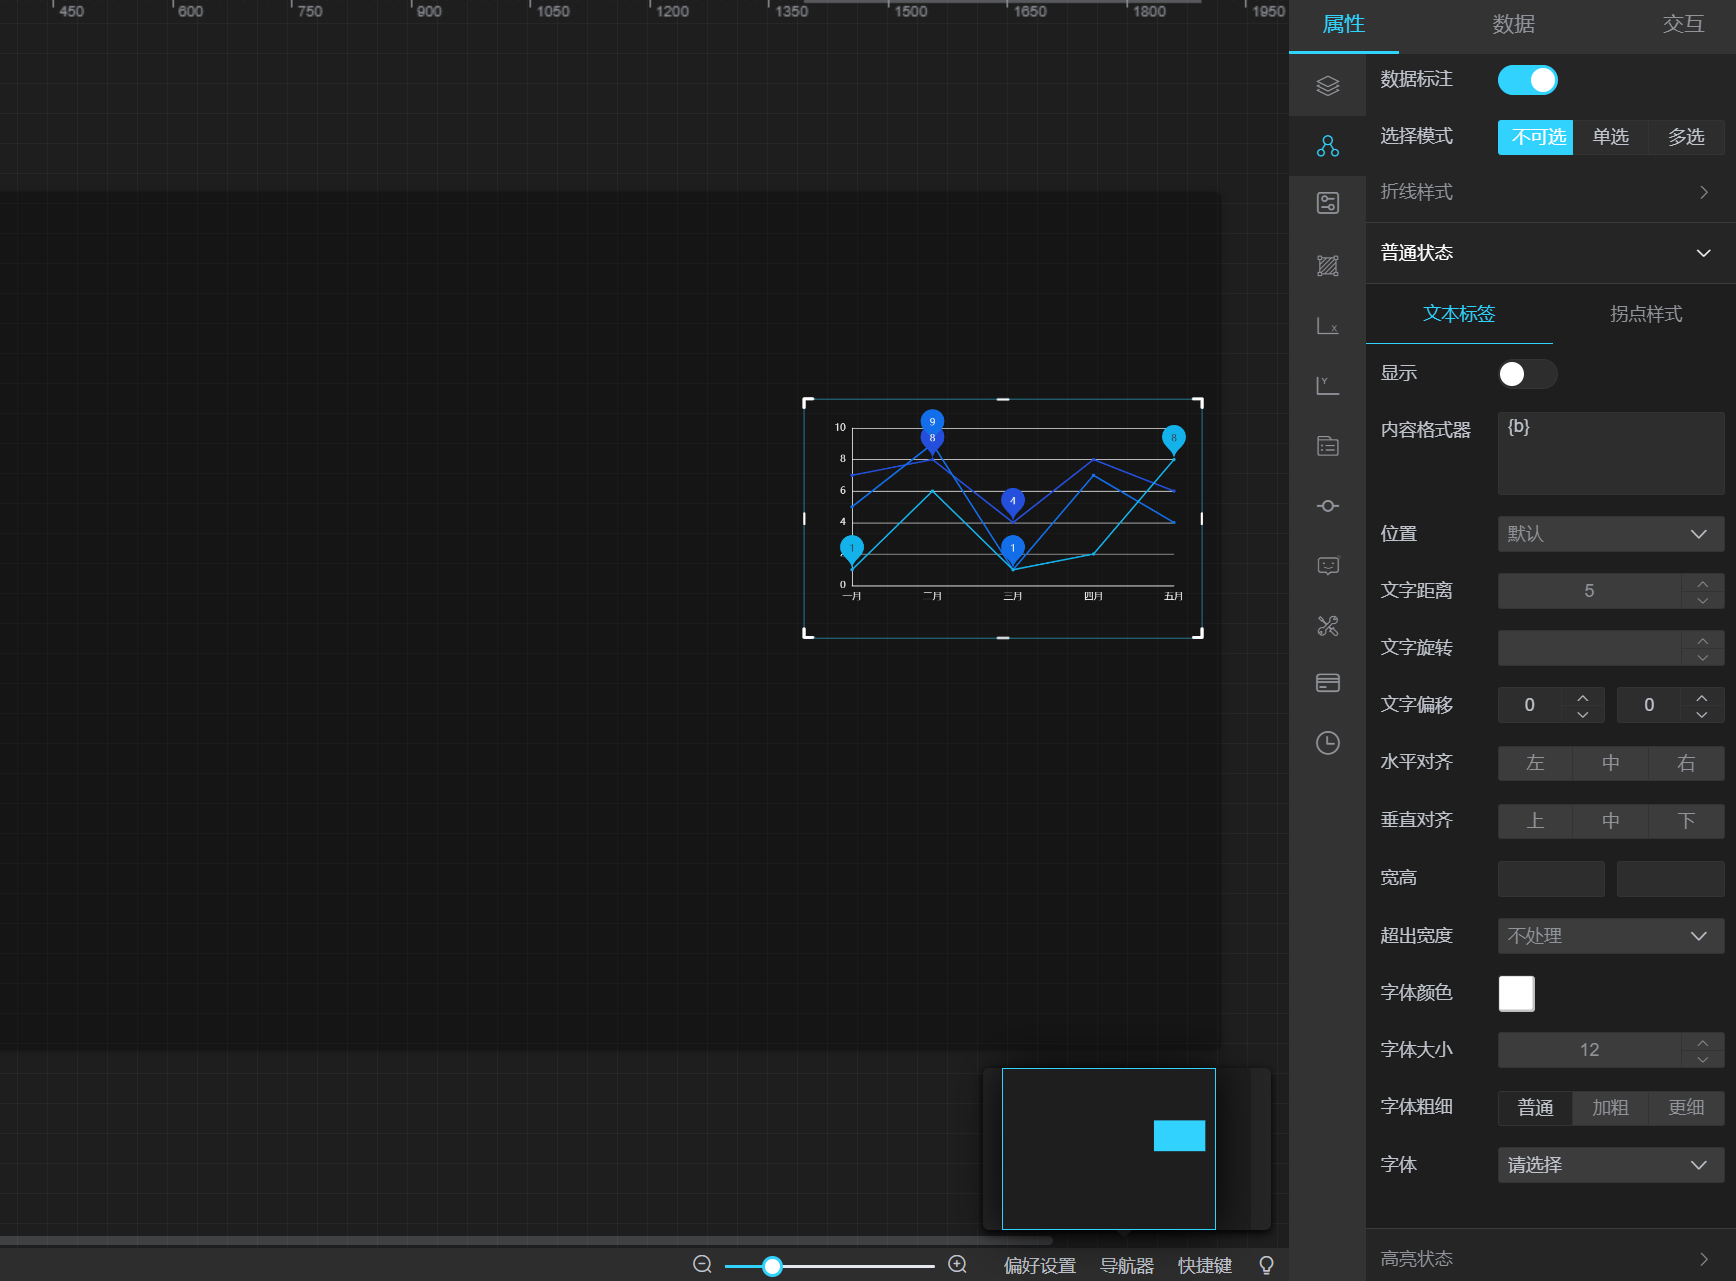Viewport: 1736px width, 1281px height.
Task: Open the X axis settings icon
Action: point(1327,326)
